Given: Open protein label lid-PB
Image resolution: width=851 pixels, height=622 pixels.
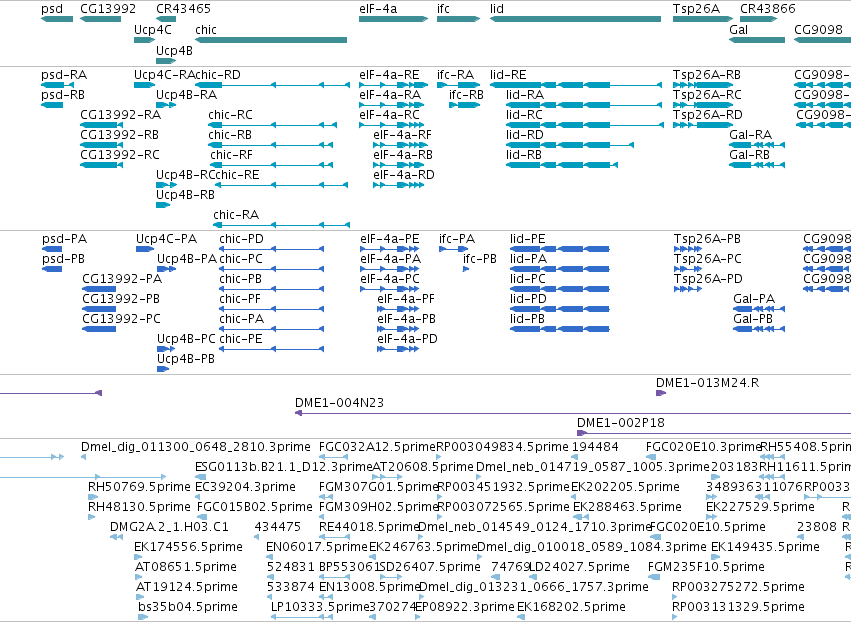Looking at the screenshot, I should pyautogui.click(x=527, y=319).
